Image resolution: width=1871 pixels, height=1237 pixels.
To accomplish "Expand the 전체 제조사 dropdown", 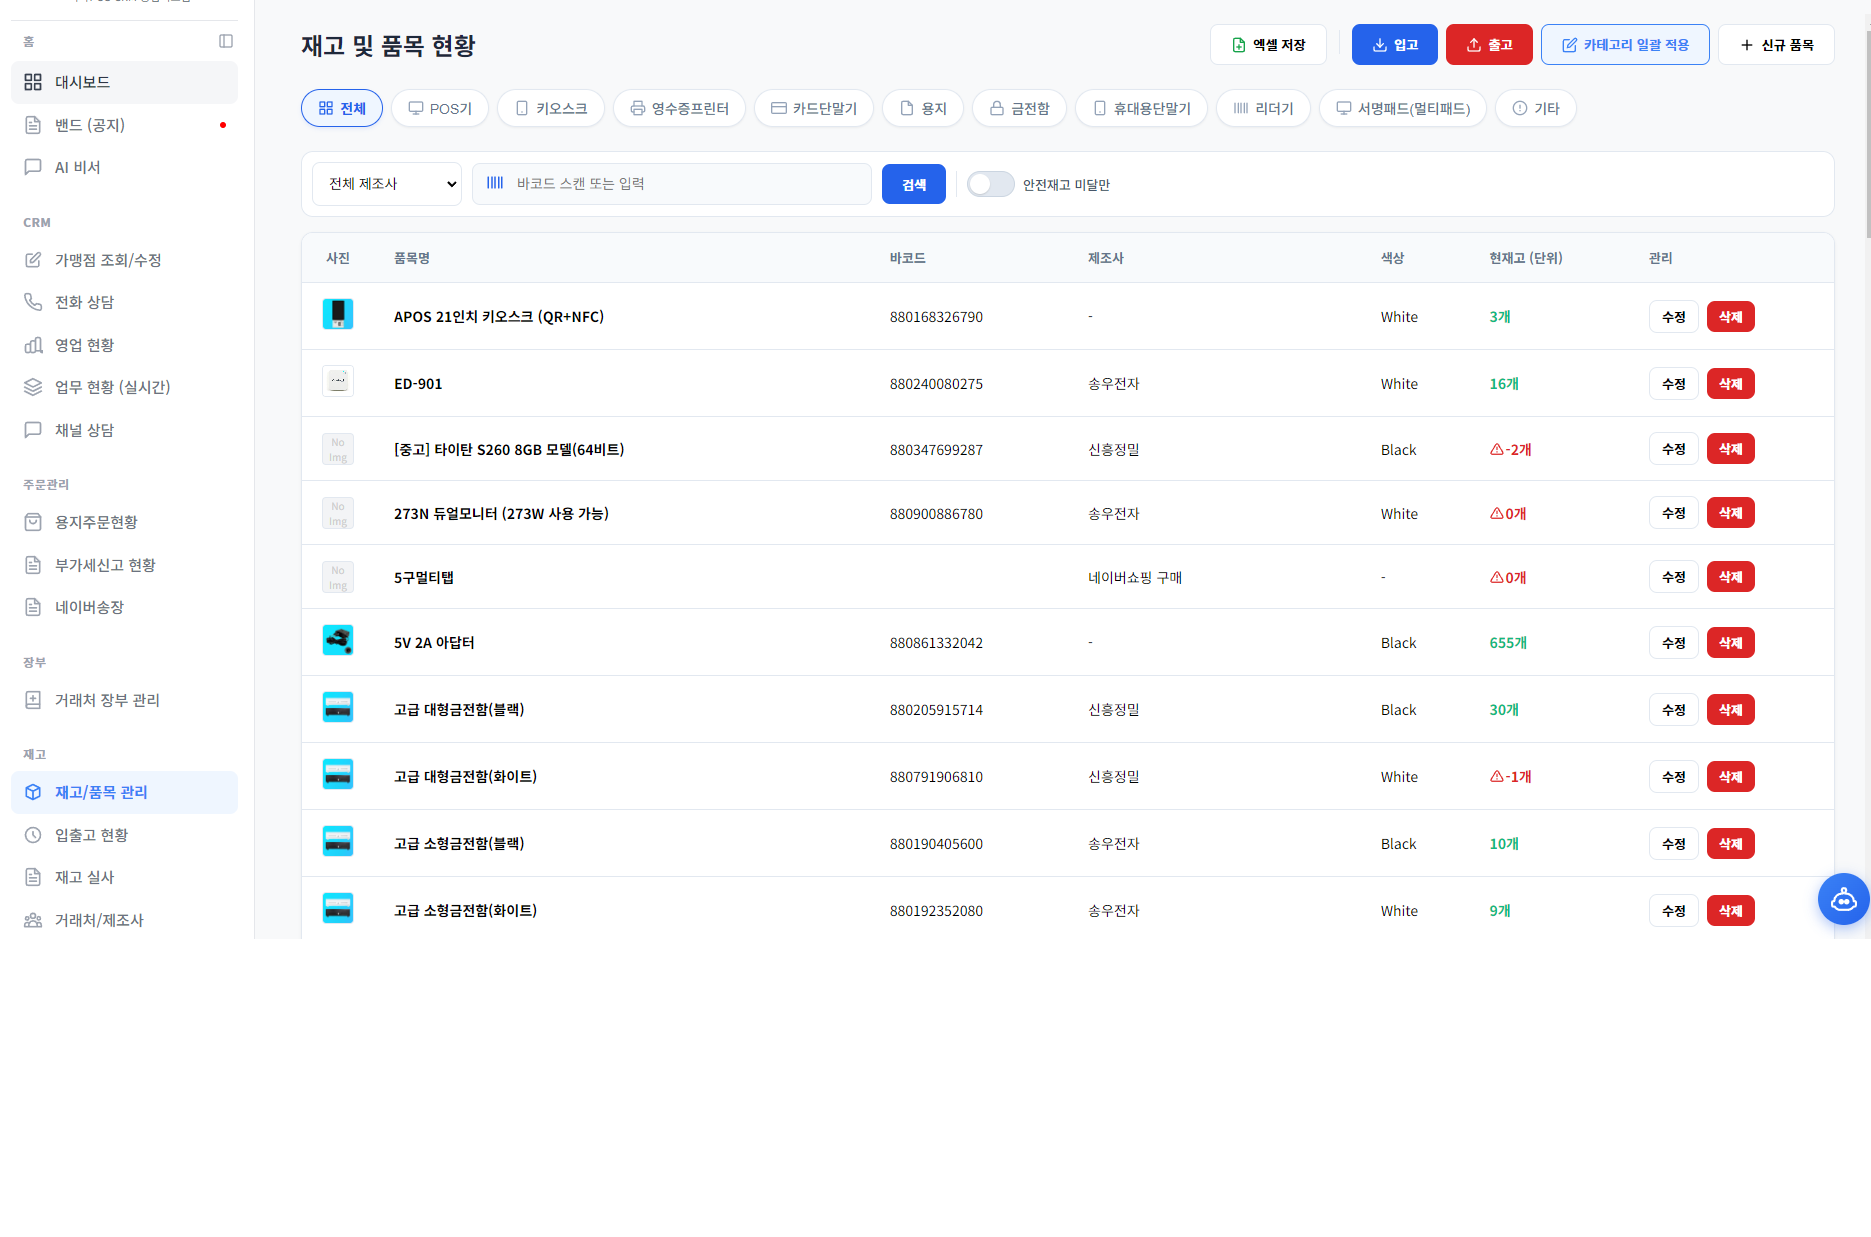I will 387,184.
